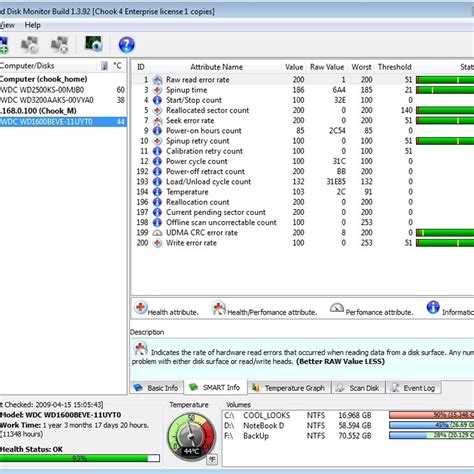Click the D:\ volume blue usage bar
This screenshot has width=474, height=474.
click(431, 426)
